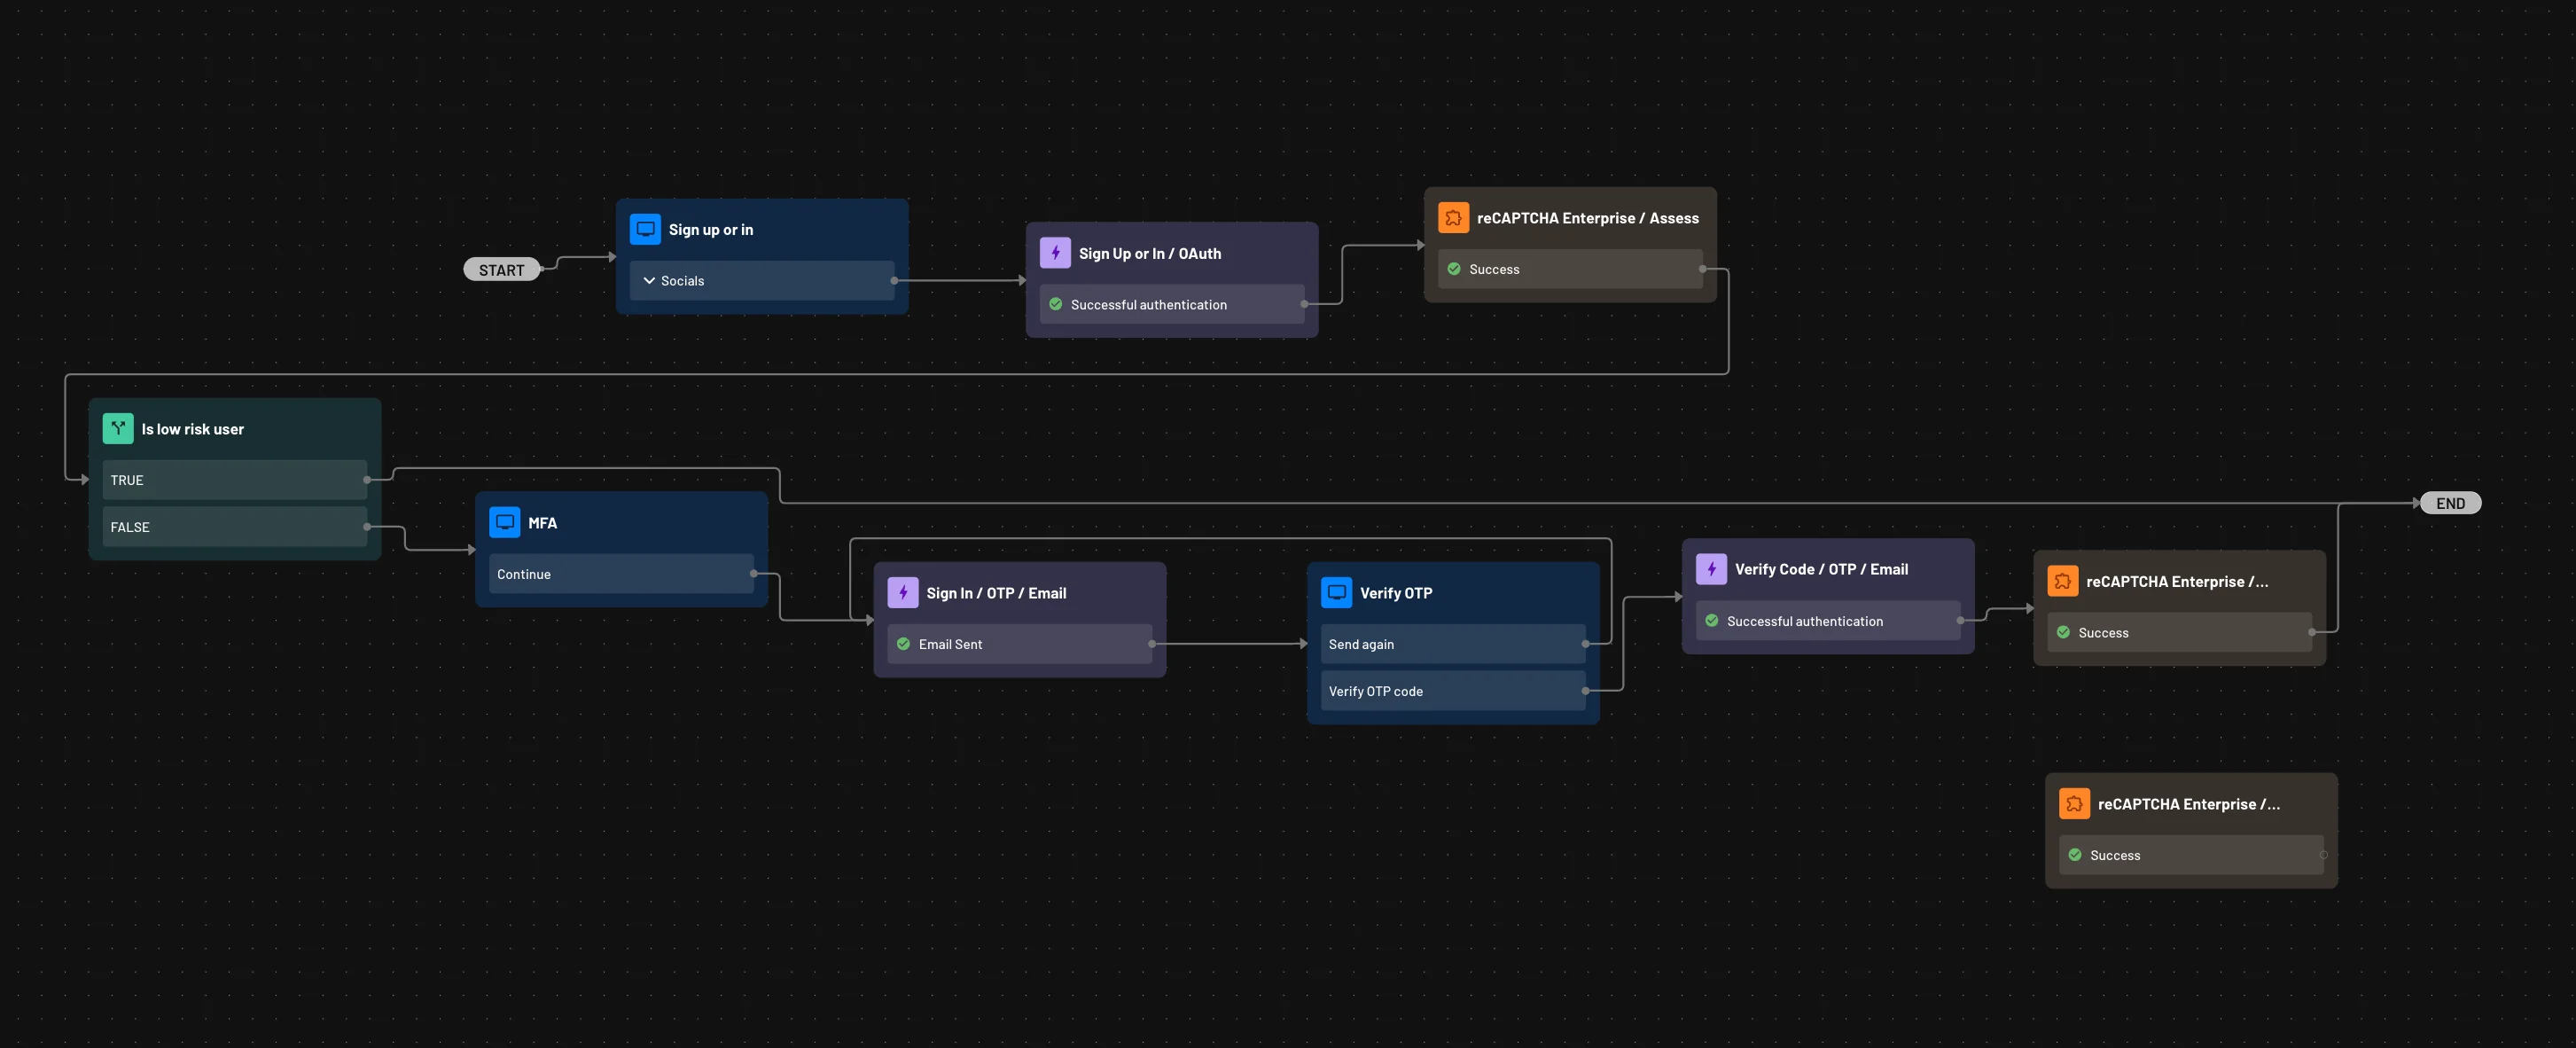Click the START node label
This screenshot has height=1048, width=2576.
501,268
